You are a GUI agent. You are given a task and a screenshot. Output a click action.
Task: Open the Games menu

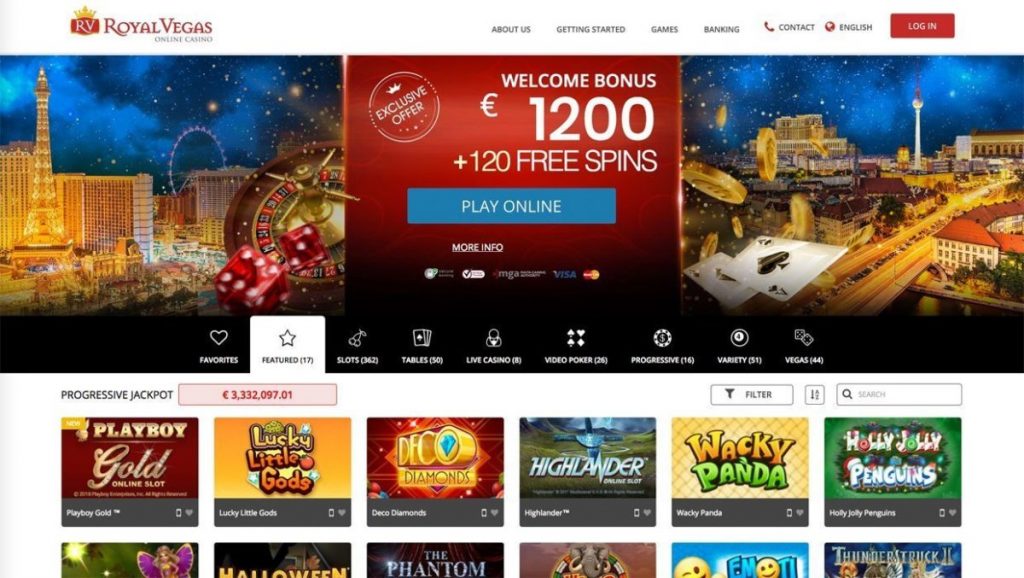pos(664,29)
